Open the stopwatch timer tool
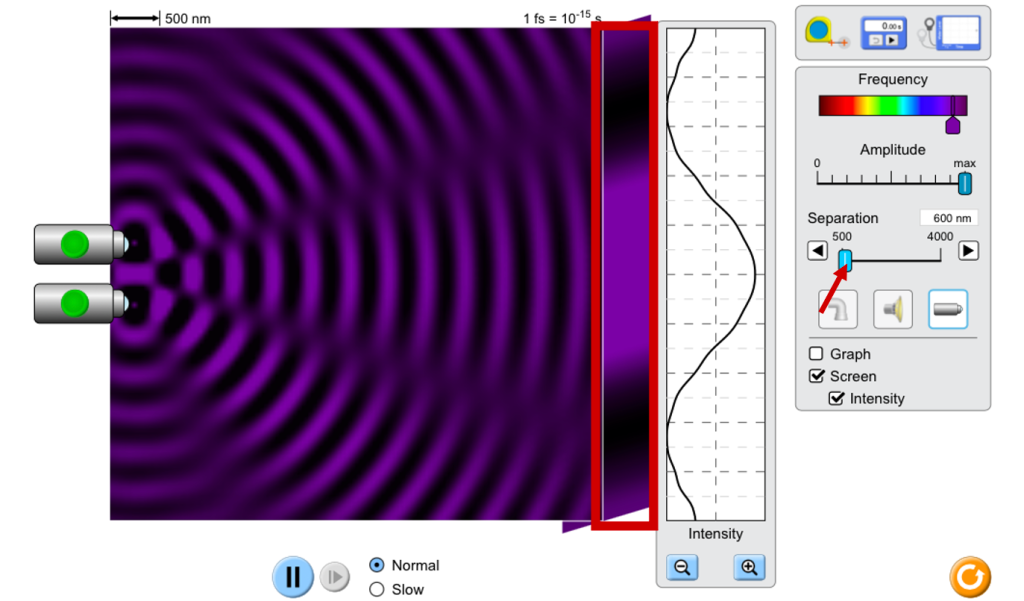This screenshot has width=1024, height=601. [x=883, y=33]
